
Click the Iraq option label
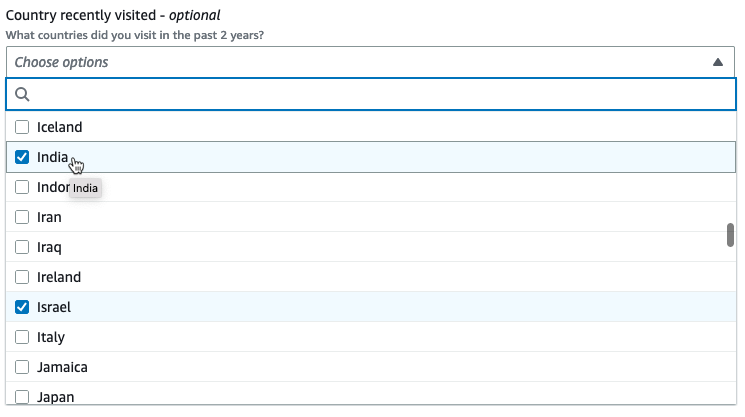tap(49, 247)
